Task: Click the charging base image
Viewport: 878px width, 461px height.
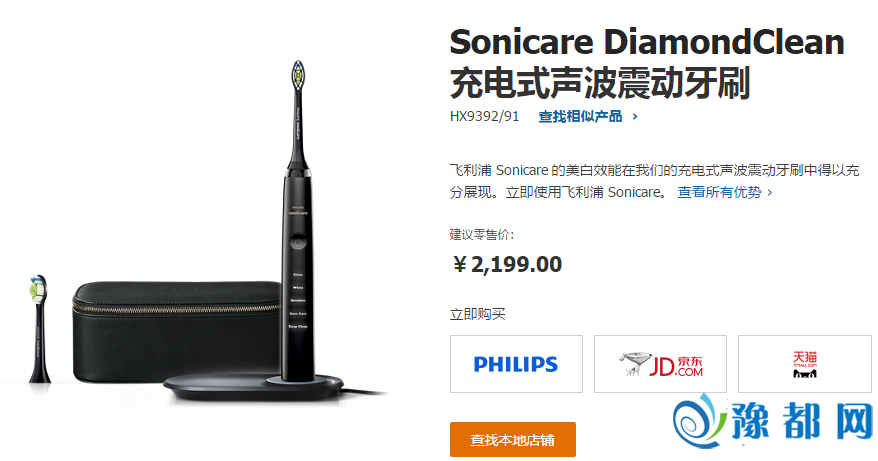Action: (x=253, y=385)
